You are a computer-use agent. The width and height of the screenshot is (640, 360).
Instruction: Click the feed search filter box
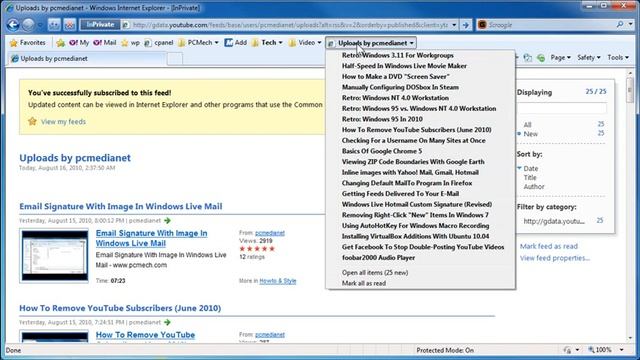tap(561, 108)
